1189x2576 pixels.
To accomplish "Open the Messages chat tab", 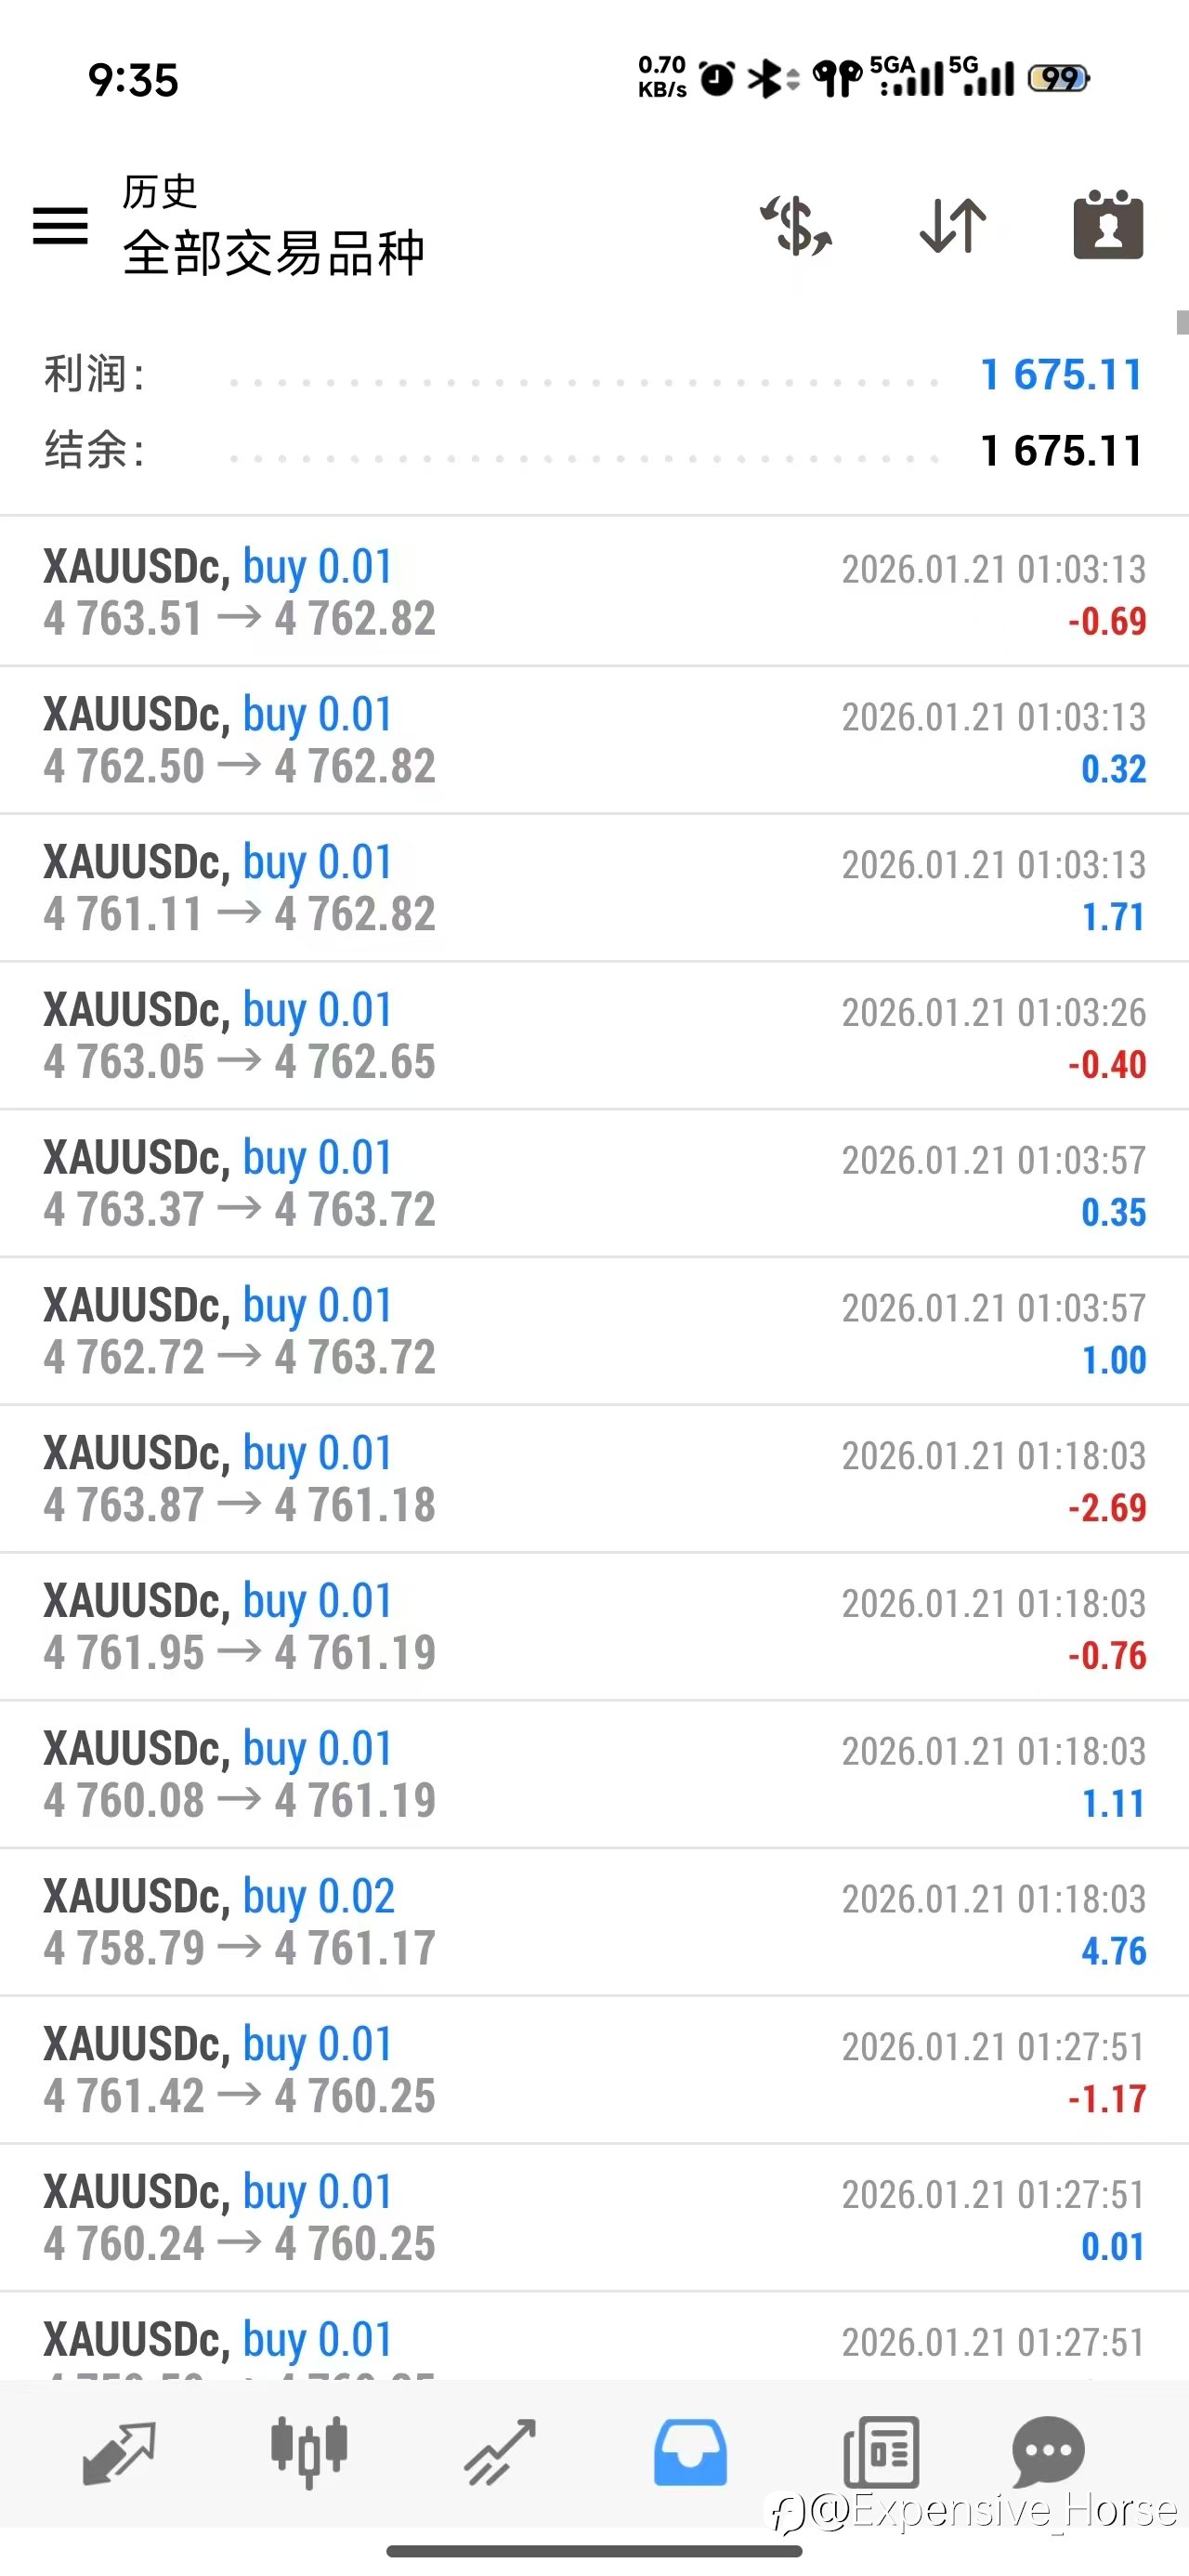I will pyautogui.click(x=1048, y=2453).
